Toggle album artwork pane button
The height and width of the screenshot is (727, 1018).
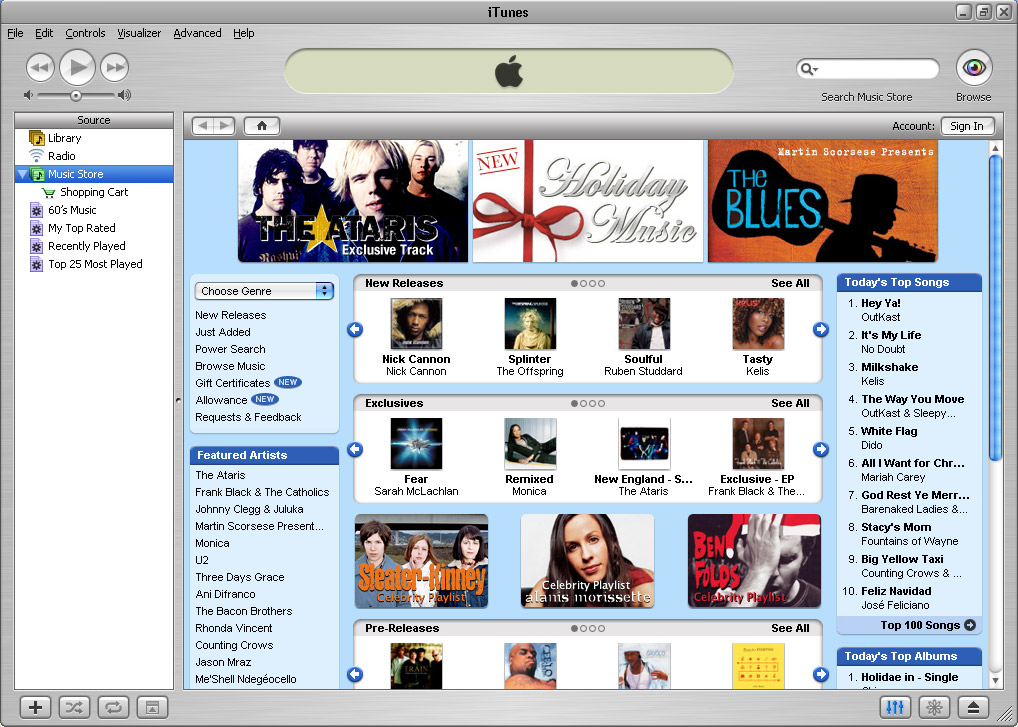click(152, 707)
